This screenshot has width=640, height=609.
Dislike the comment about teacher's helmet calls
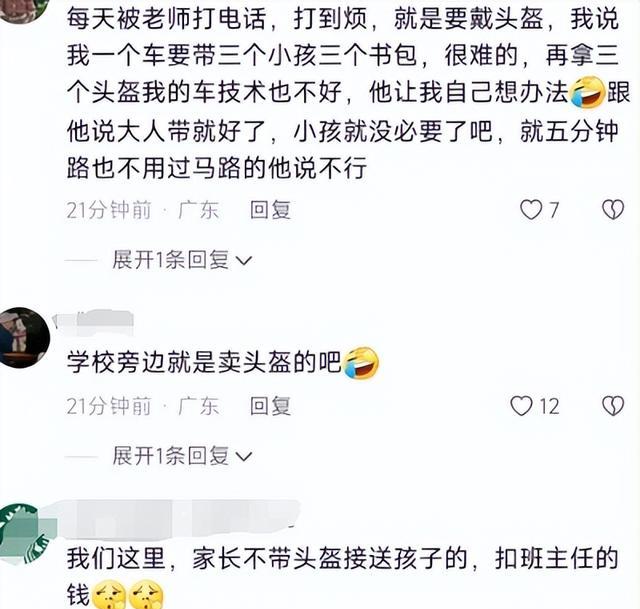(613, 210)
